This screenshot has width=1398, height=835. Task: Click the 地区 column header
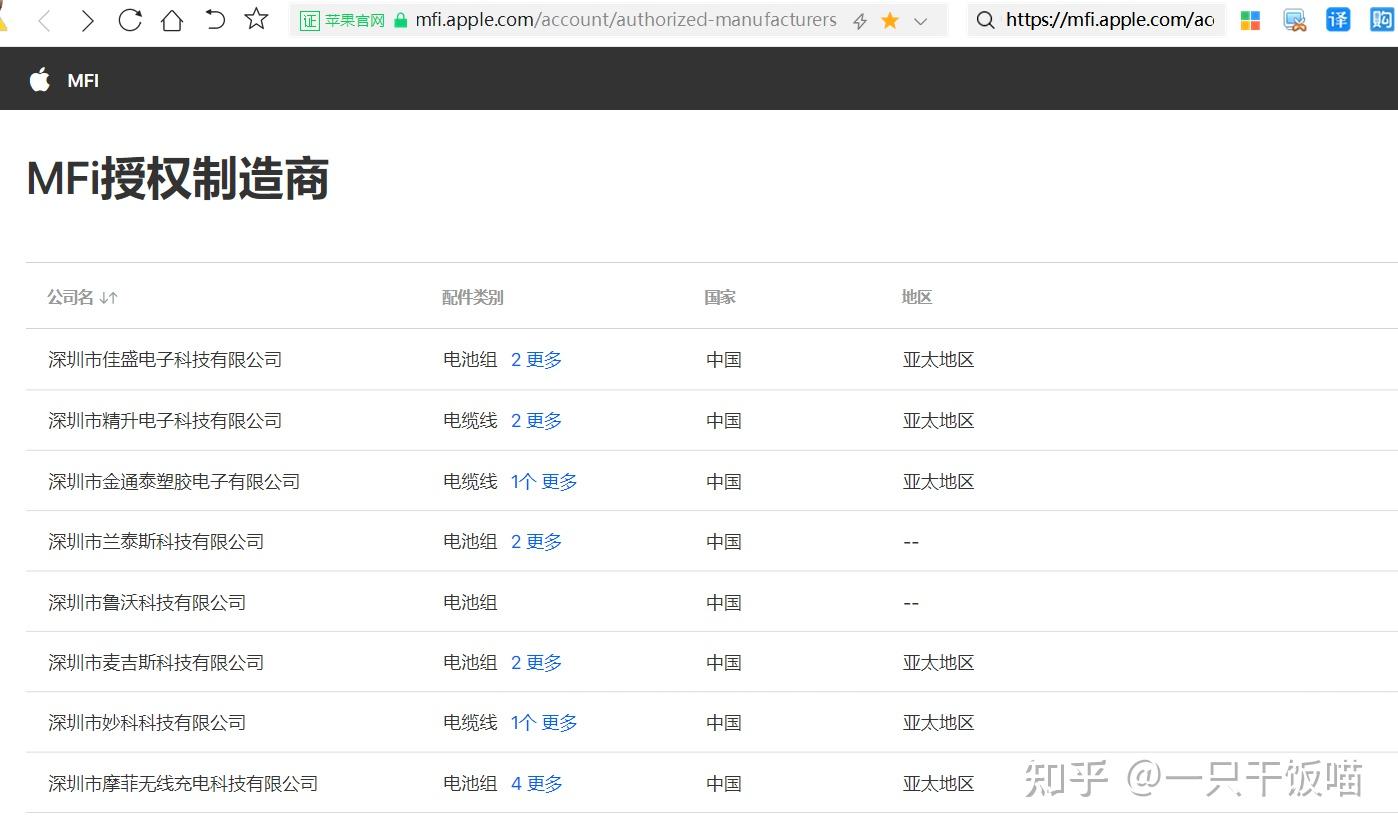[x=917, y=297]
